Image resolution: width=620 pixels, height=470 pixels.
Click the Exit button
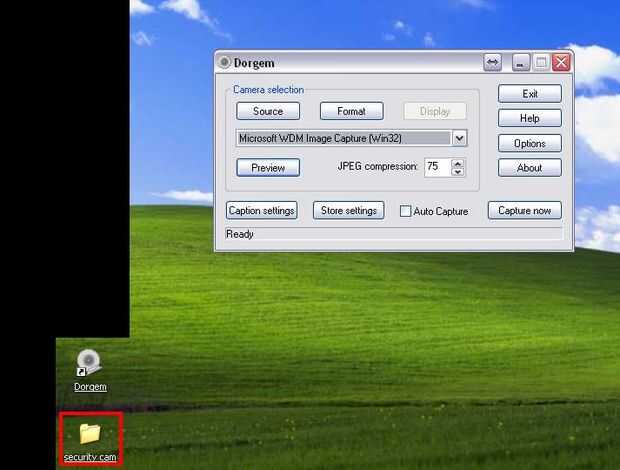(x=529, y=94)
